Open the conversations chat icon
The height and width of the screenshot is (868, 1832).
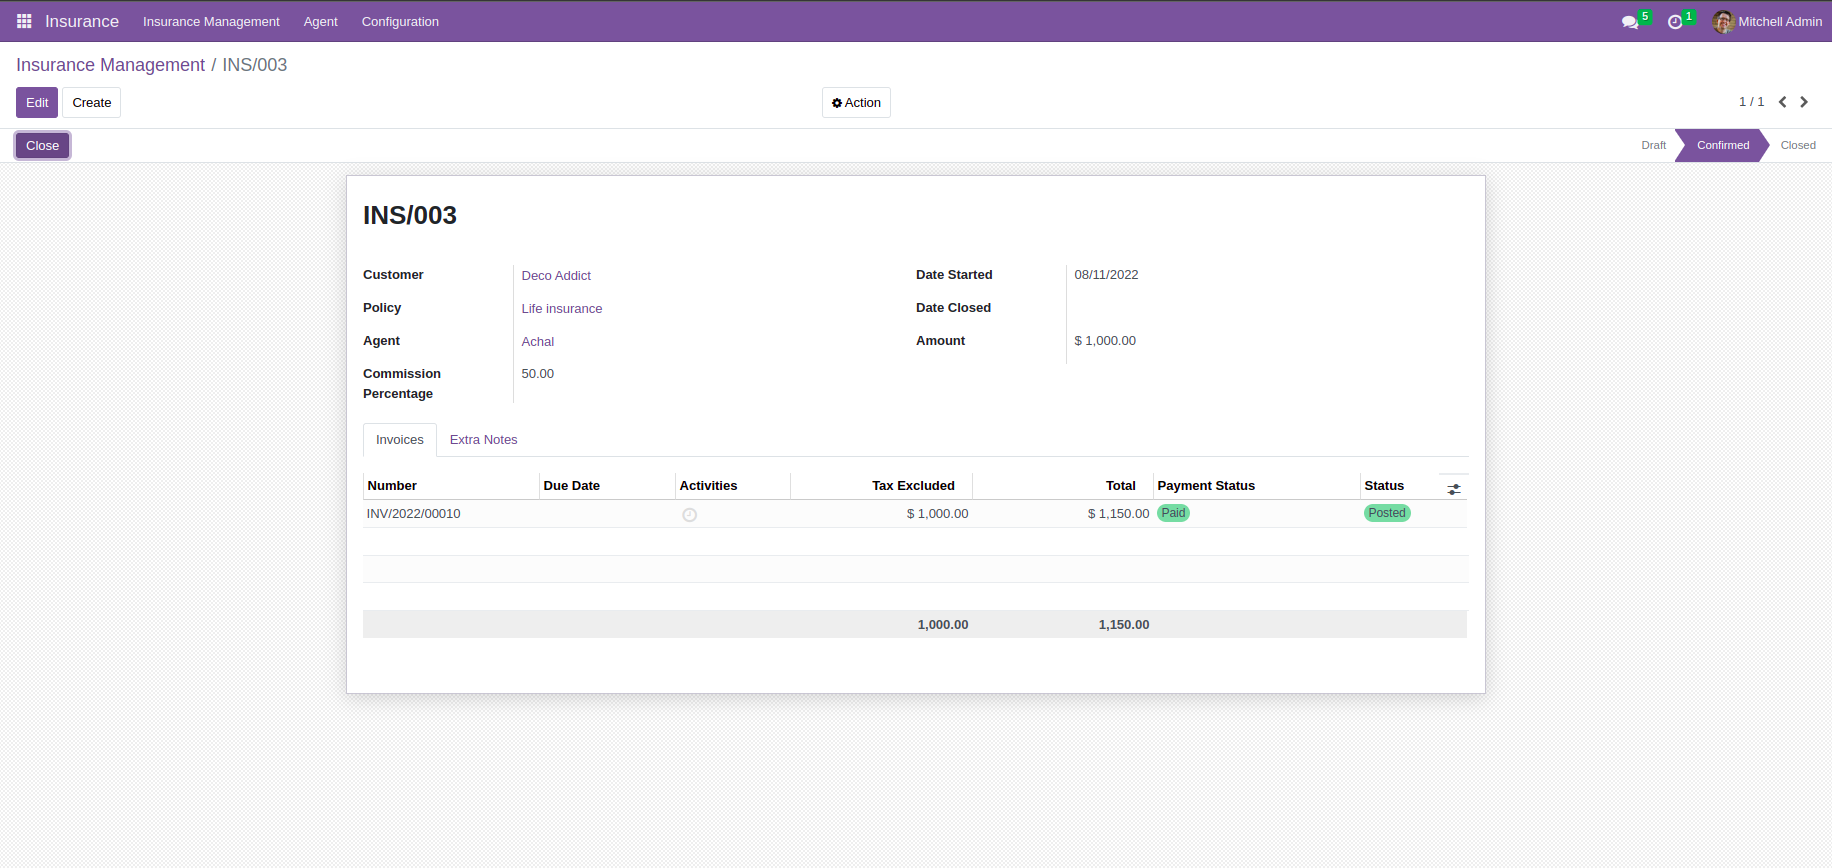tap(1630, 22)
